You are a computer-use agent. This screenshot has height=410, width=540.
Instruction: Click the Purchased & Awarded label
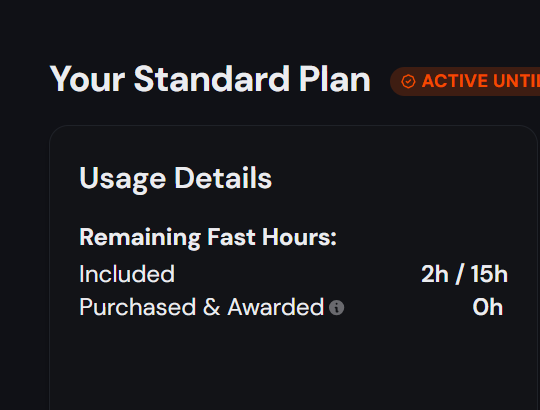point(202,307)
